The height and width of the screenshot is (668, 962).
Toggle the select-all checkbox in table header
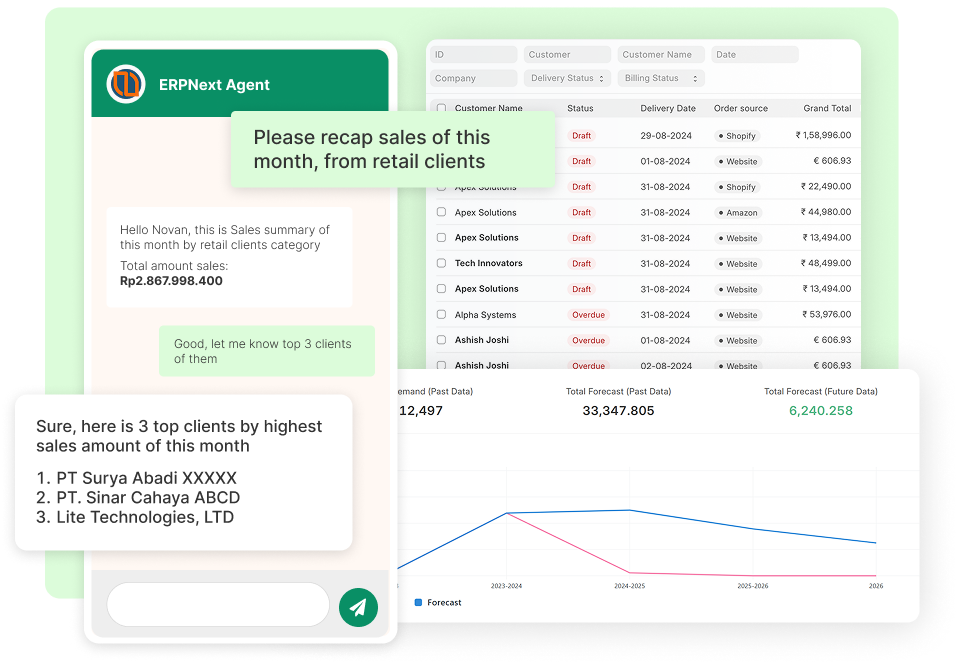pyautogui.click(x=441, y=108)
